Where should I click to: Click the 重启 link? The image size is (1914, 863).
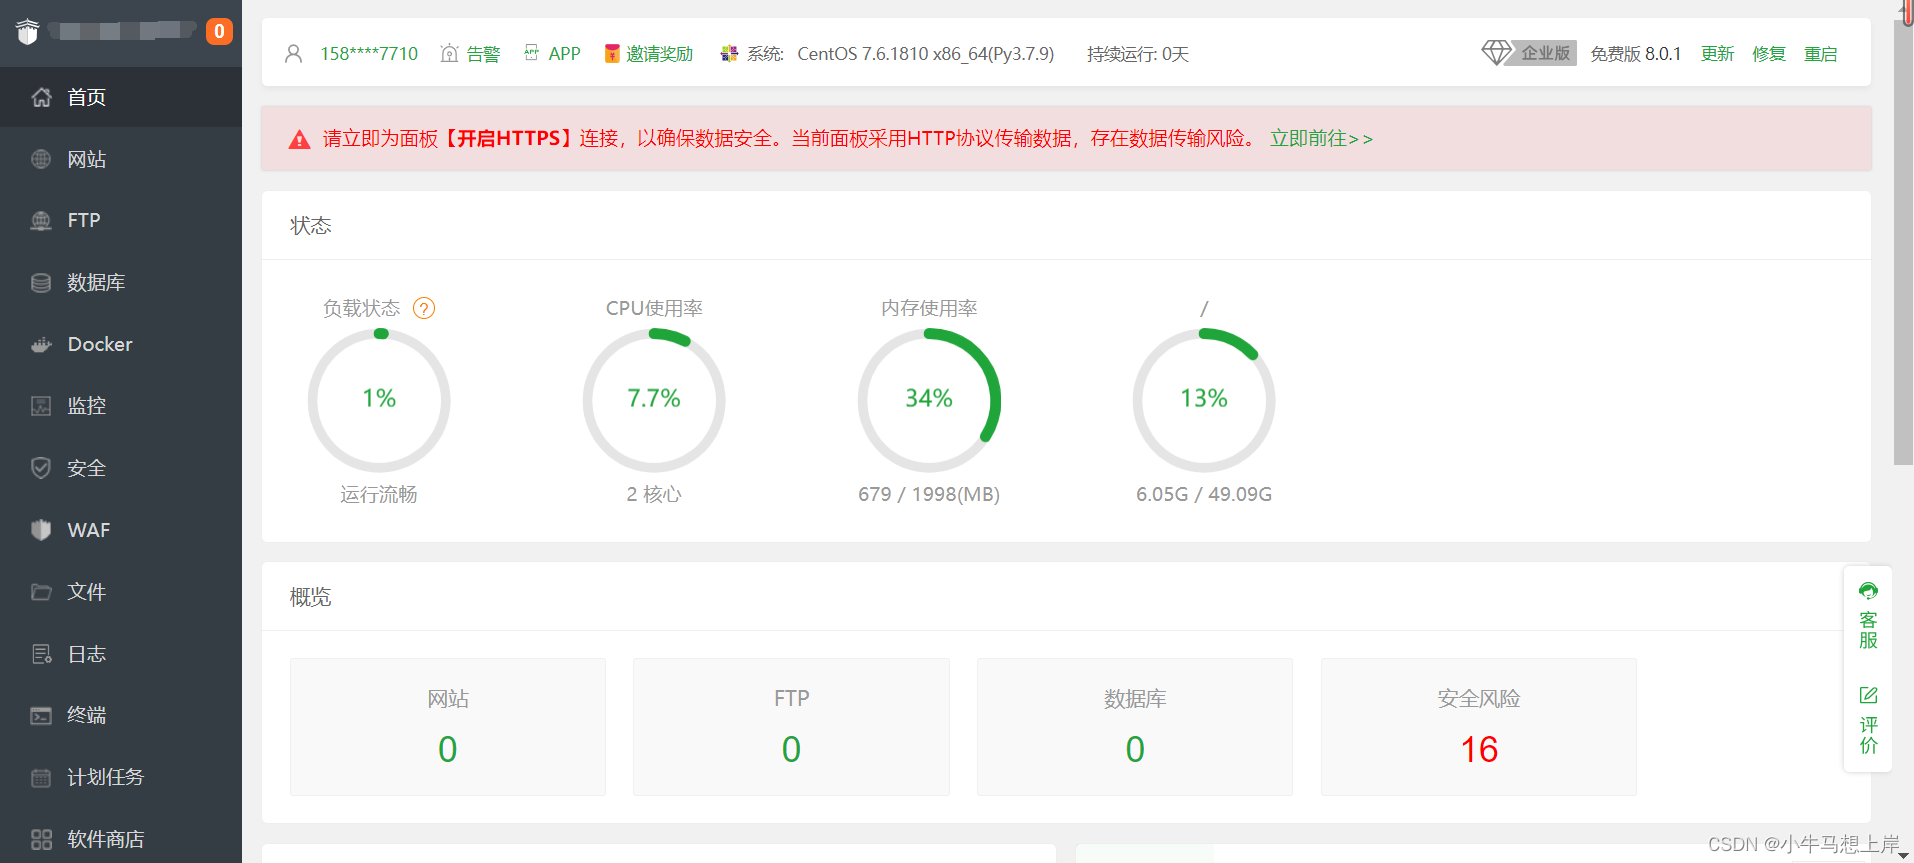tap(1820, 54)
